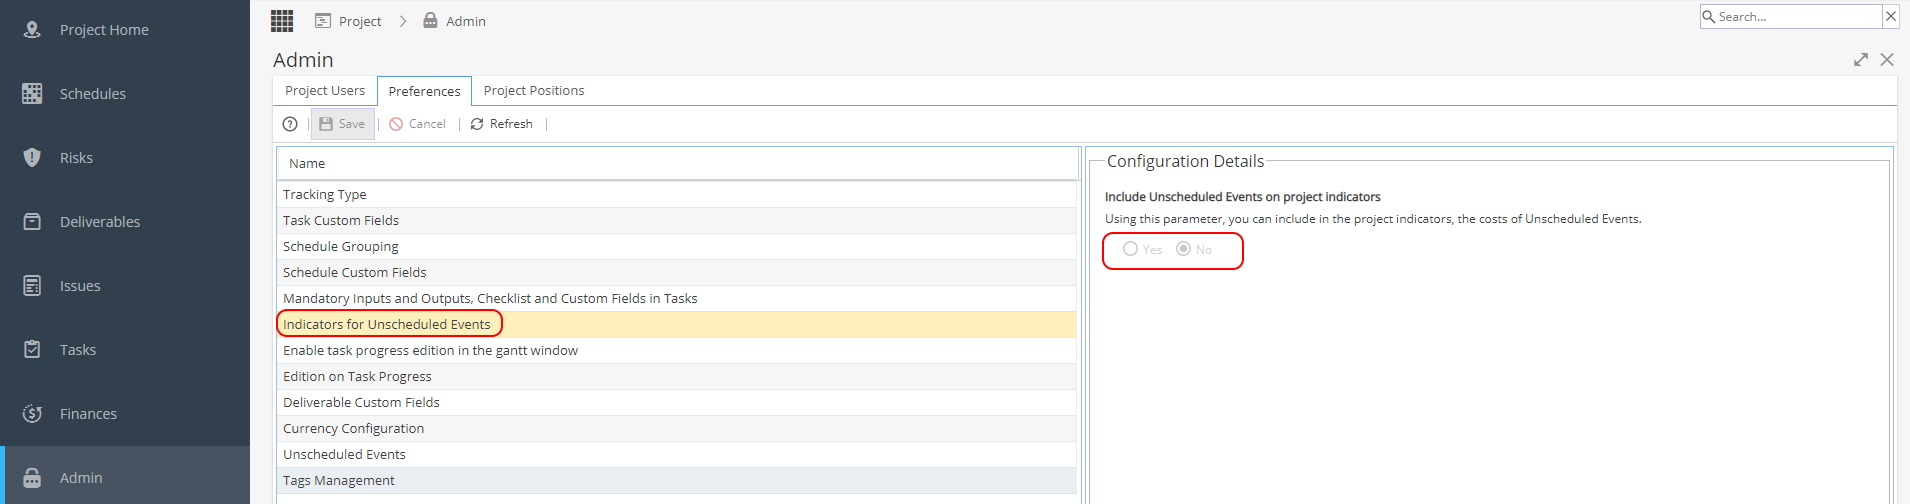Click the Refresh button
The image size is (1910, 504).
(x=501, y=124)
